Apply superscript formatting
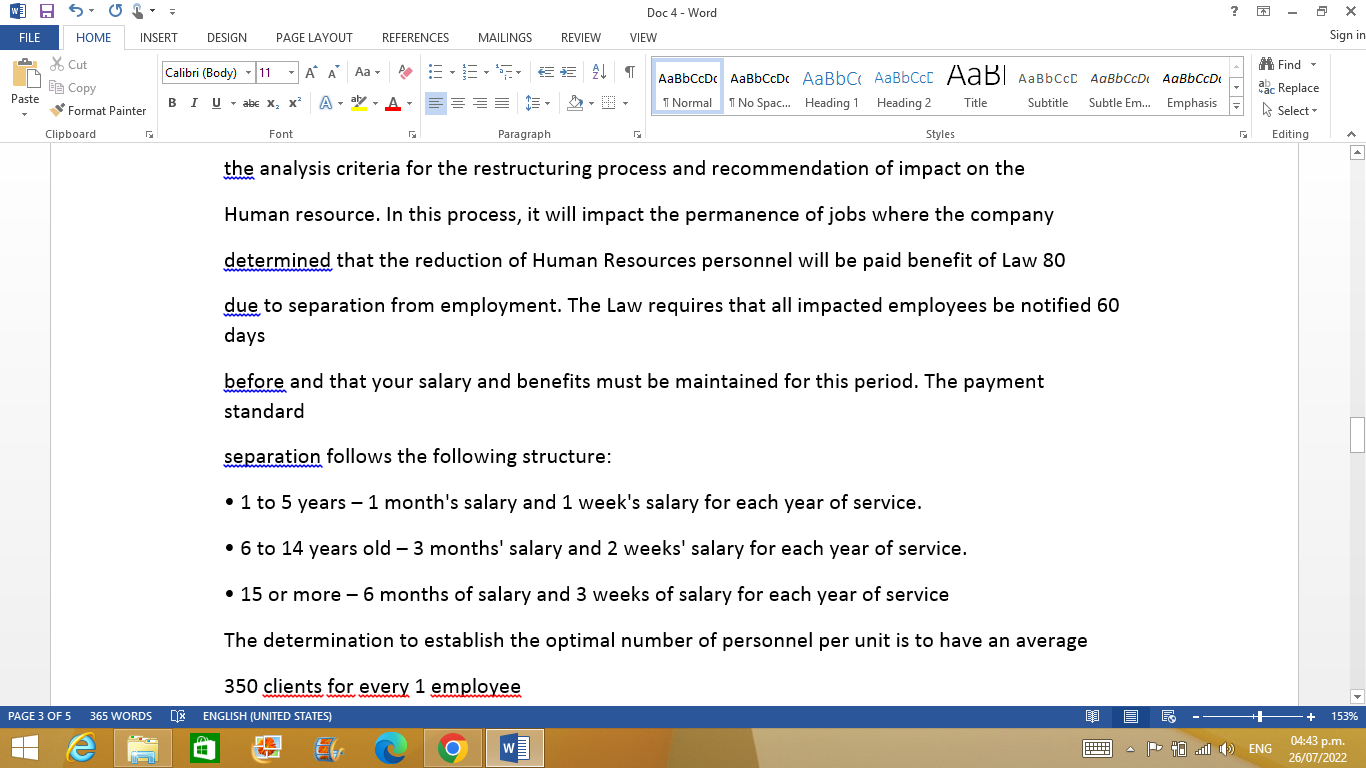1366x768 pixels. click(x=295, y=103)
